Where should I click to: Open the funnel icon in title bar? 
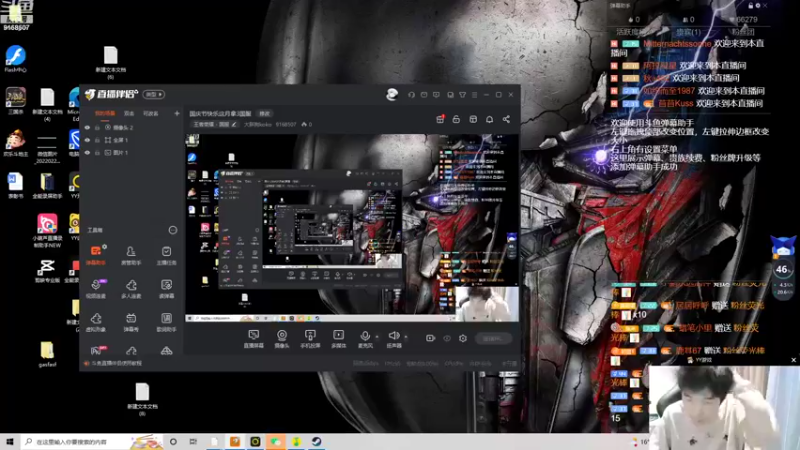tap(462, 94)
